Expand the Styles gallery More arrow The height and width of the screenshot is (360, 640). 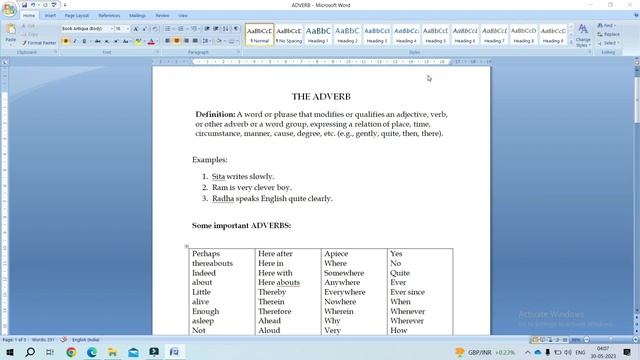point(571,42)
